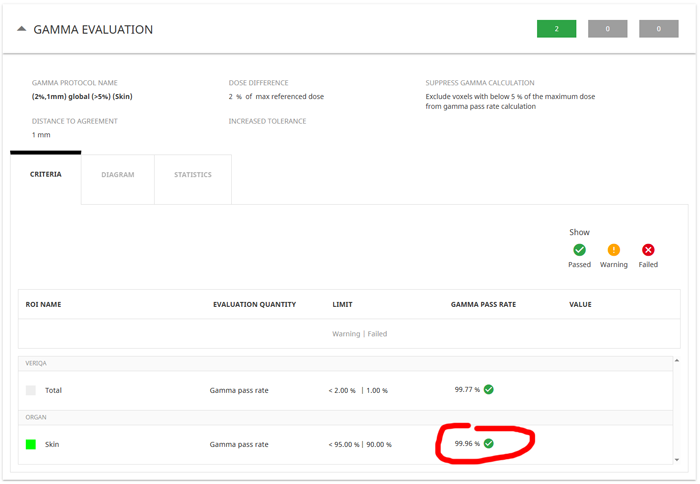700x484 pixels.
Task: Click the Gamma pass rate text in Skin row
Action: (x=239, y=444)
